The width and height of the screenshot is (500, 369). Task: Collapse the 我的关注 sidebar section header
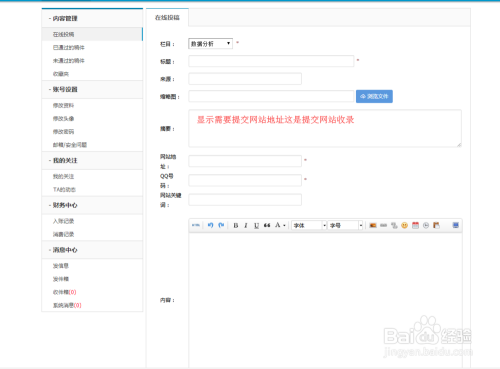pyautogui.click(x=92, y=161)
